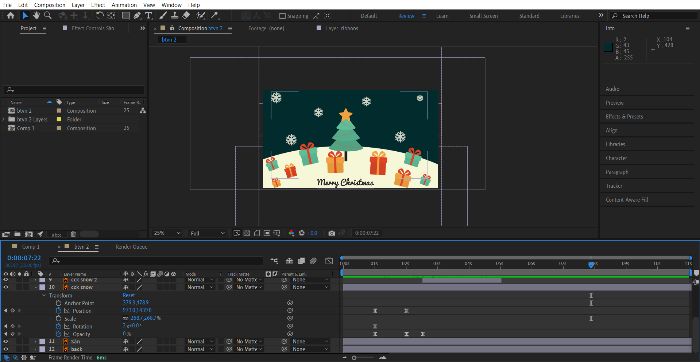
Task: Open the Animation menu
Action: [x=124, y=5]
